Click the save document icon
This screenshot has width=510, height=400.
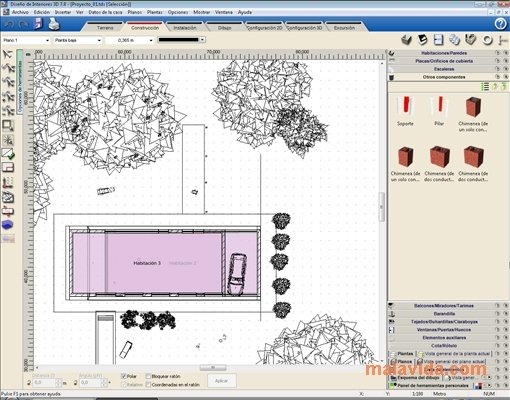point(39,24)
